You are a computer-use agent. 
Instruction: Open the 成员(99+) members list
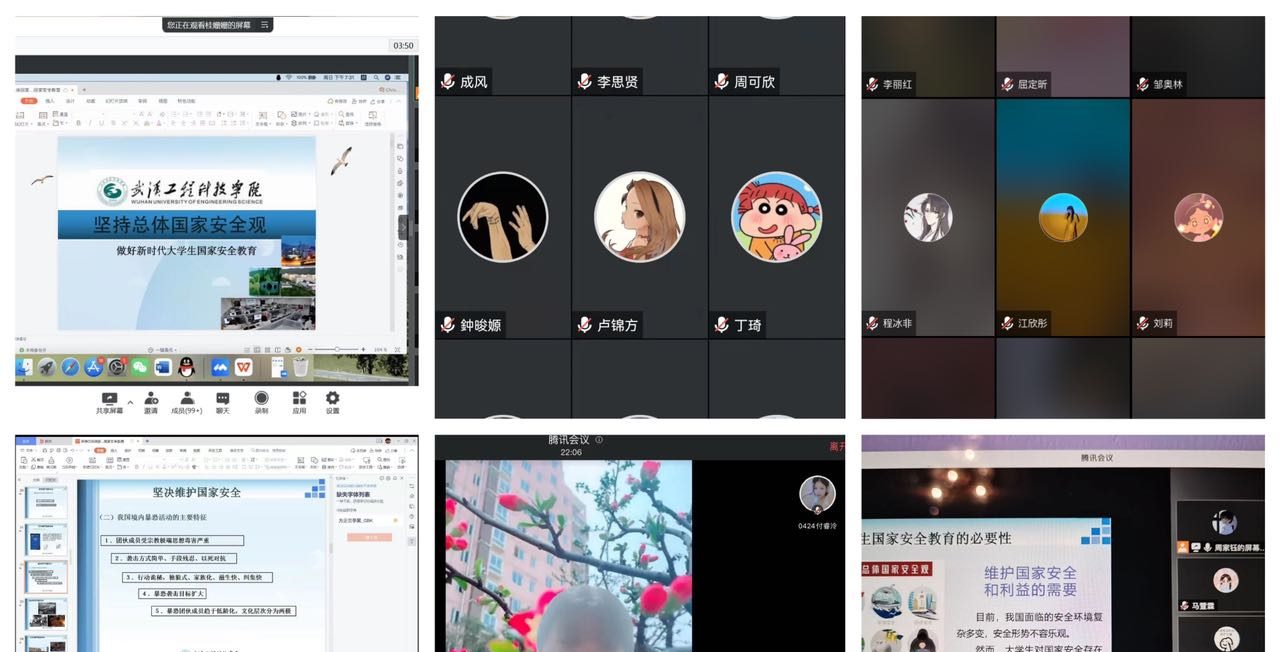(x=187, y=399)
